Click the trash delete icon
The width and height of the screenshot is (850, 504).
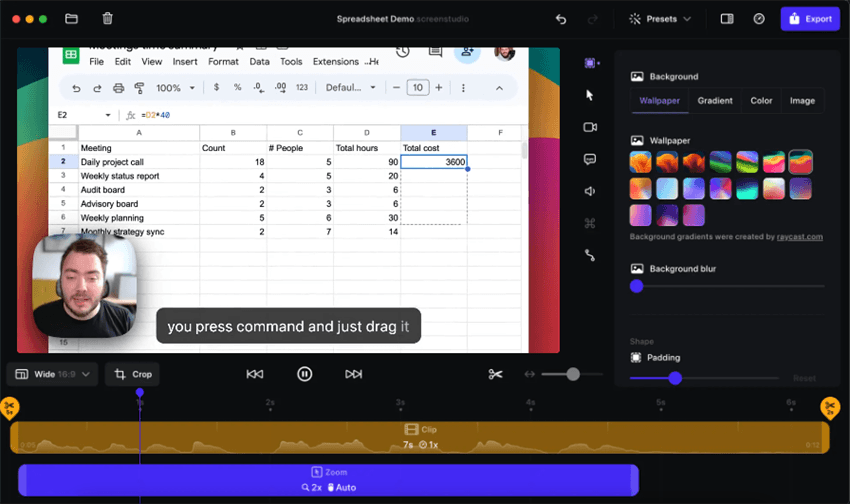tap(107, 19)
